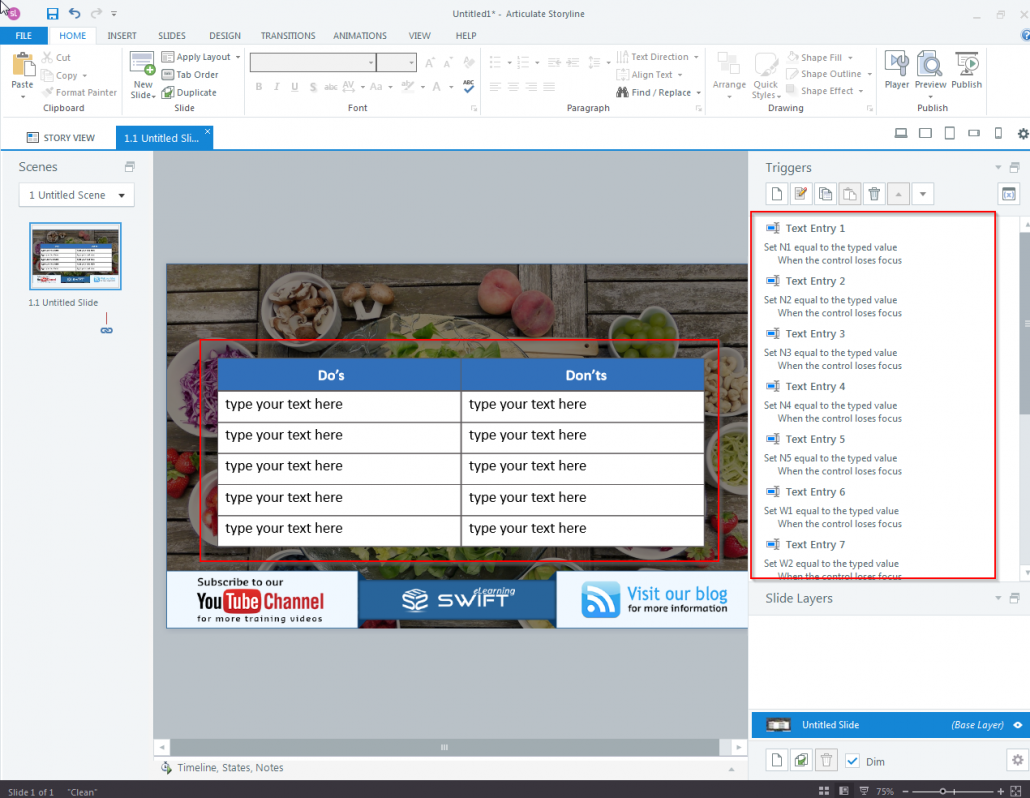Toggle the Dim checkbox in Slide Layers
Image resolution: width=1030 pixels, height=798 pixels.
click(854, 760)
